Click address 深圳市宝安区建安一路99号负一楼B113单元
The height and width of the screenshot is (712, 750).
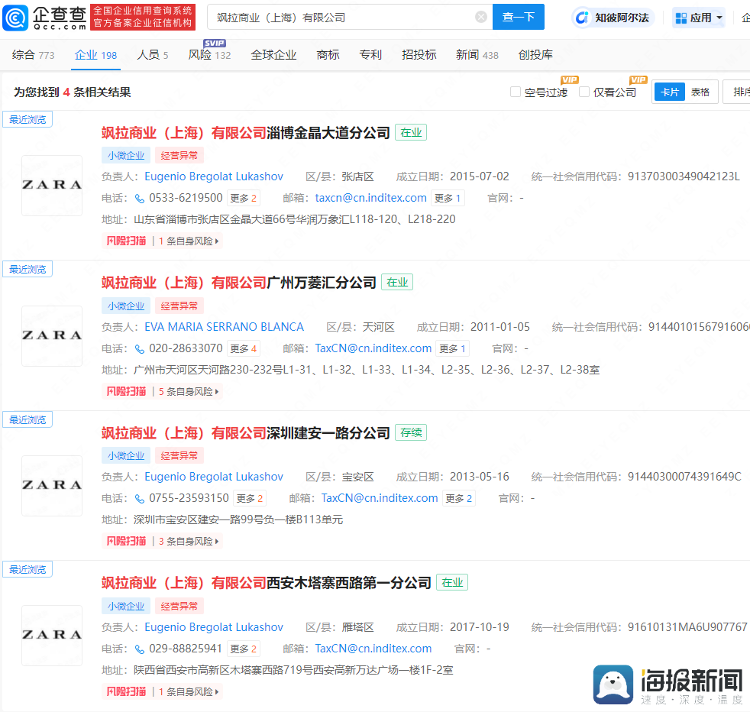click(238, 520)
